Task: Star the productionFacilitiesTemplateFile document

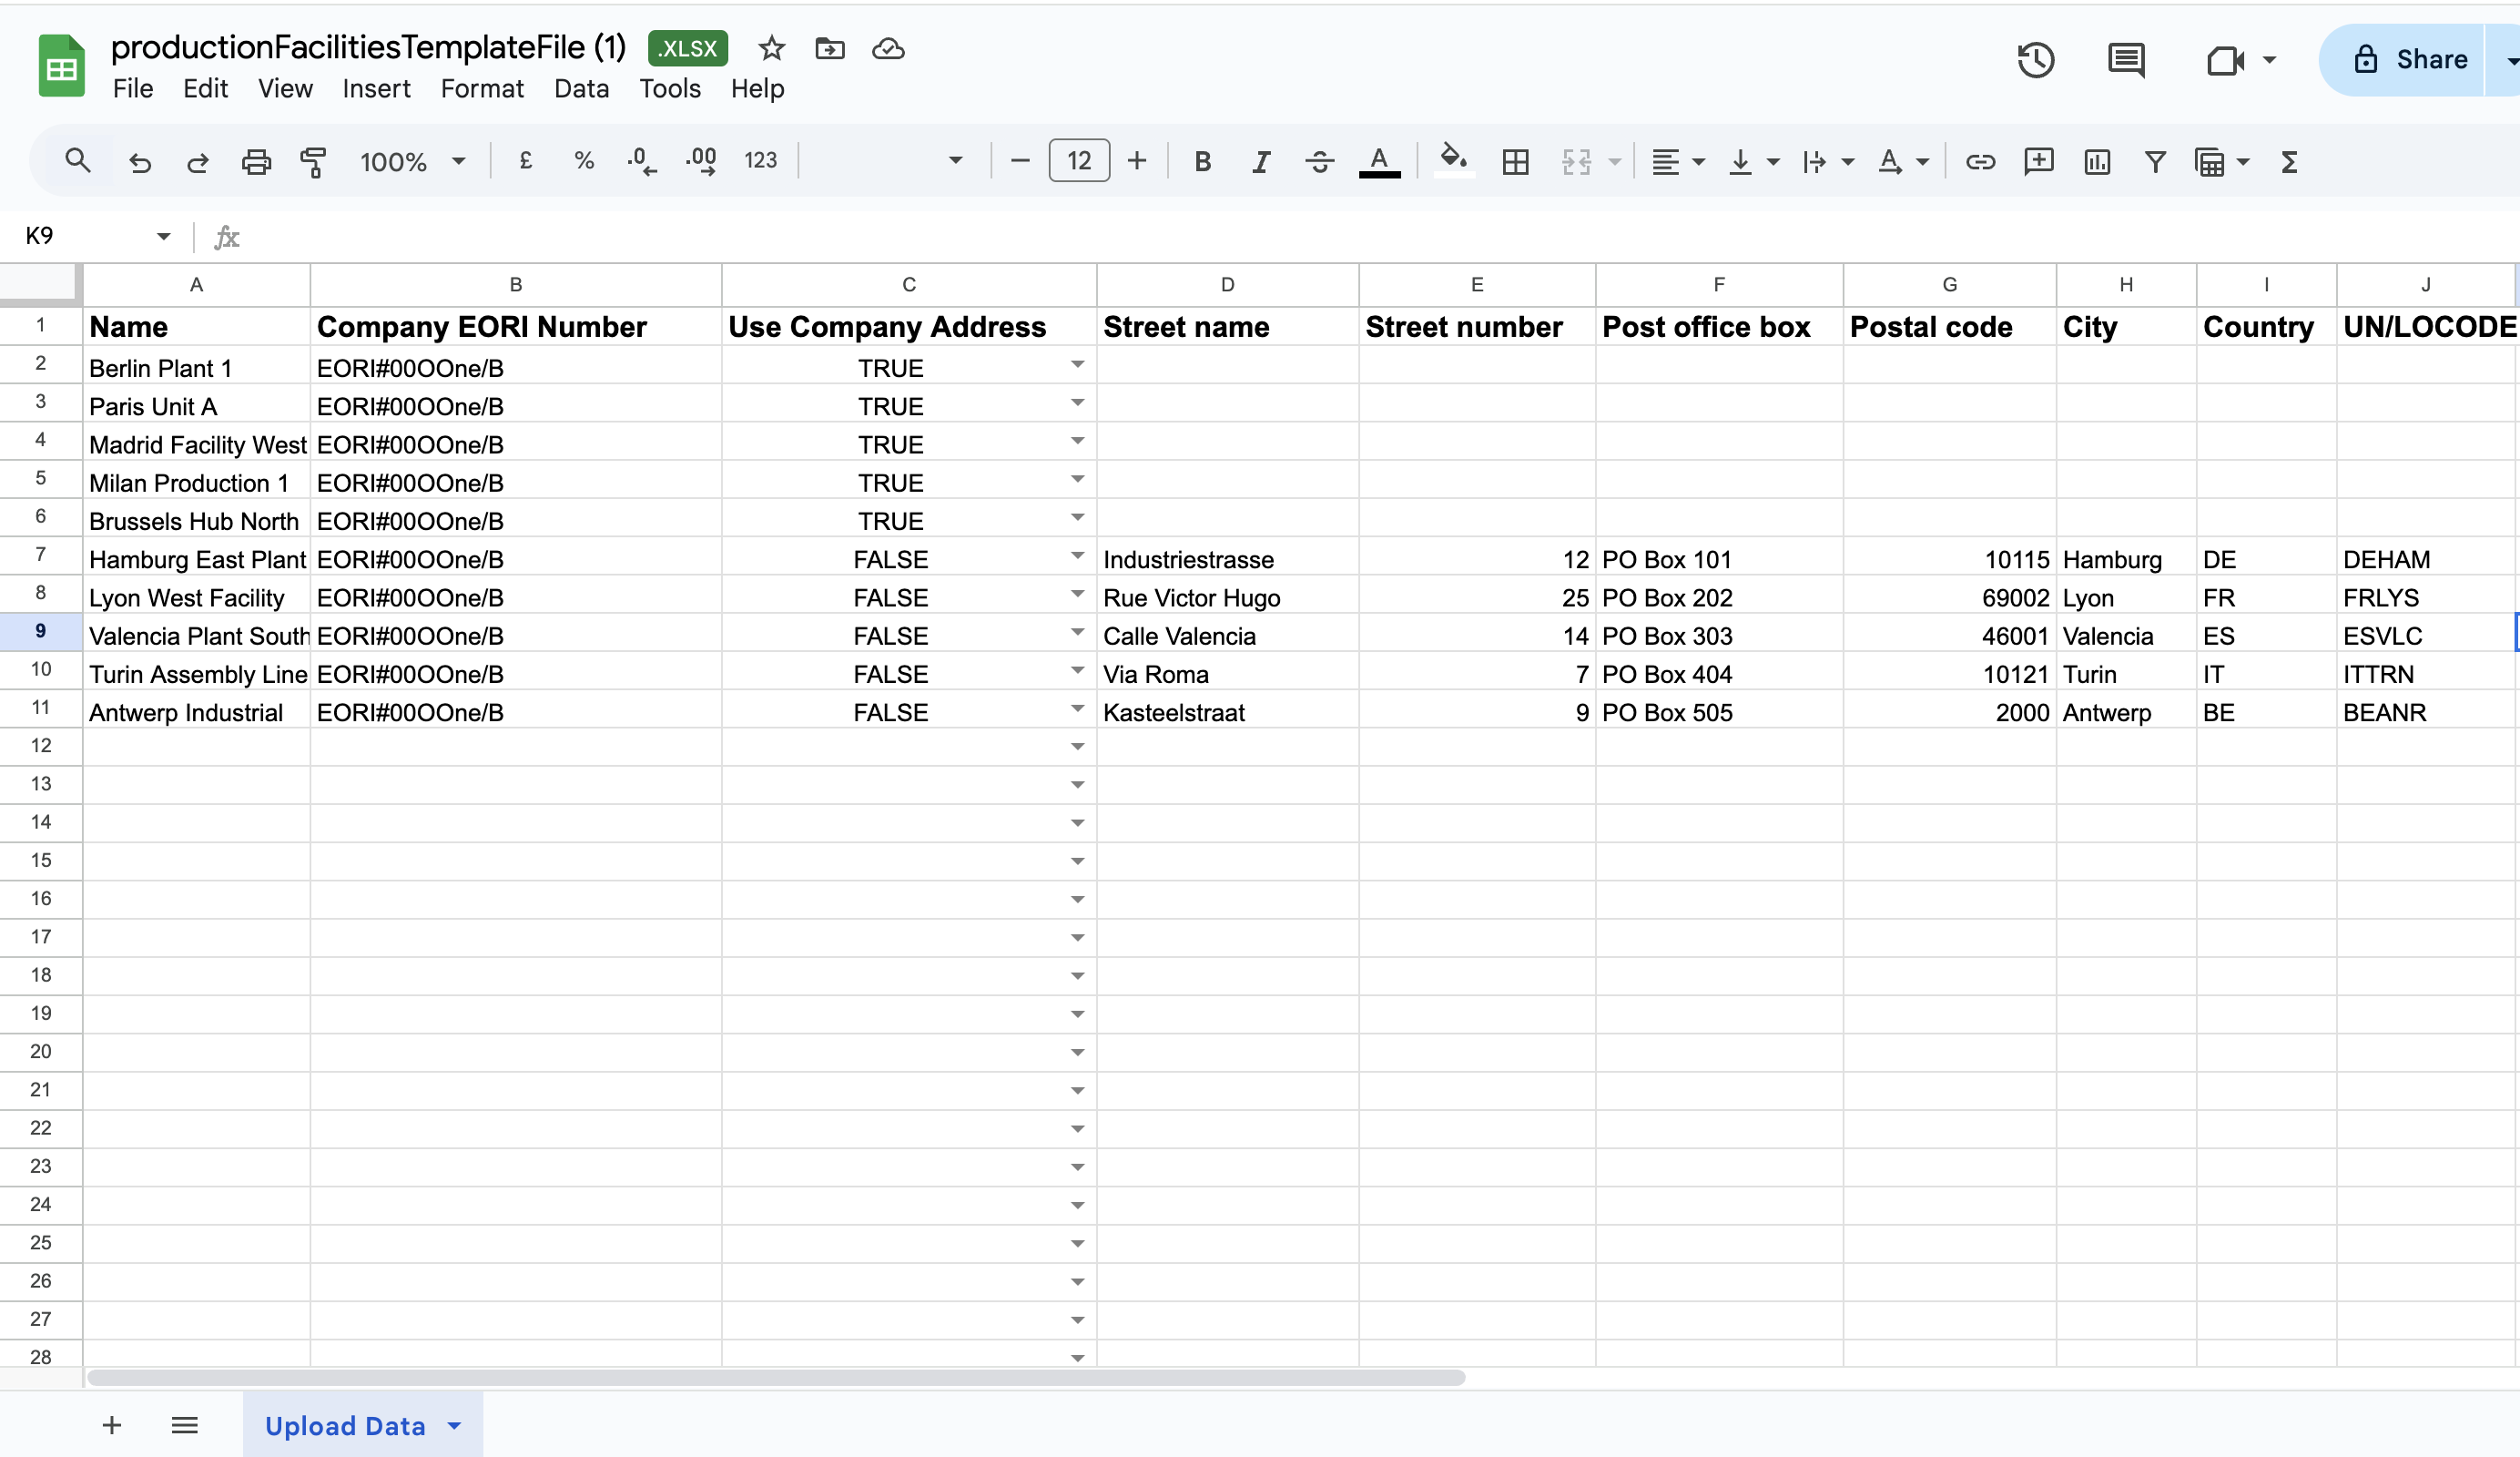Action: tap(771, 48)
